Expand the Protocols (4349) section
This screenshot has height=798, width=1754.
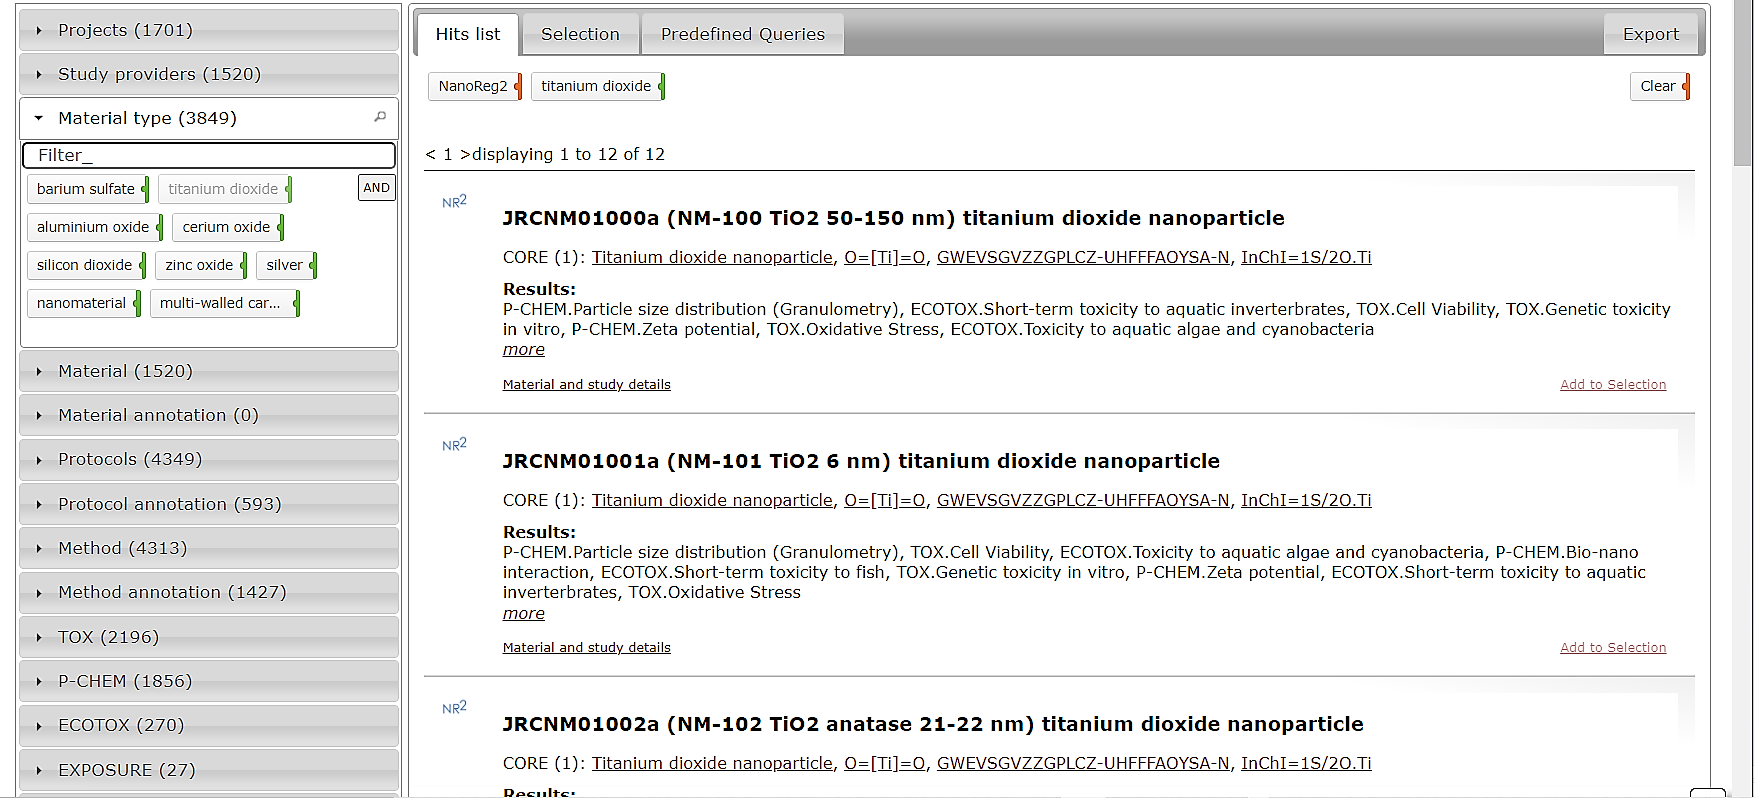coord(130,459)
